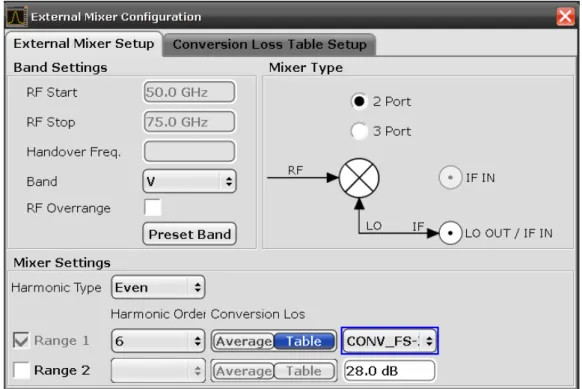The width and height of the screenshot is (582, 389).
Task: Open the Band dropdown showing V
Action: (x=189, y=181)
